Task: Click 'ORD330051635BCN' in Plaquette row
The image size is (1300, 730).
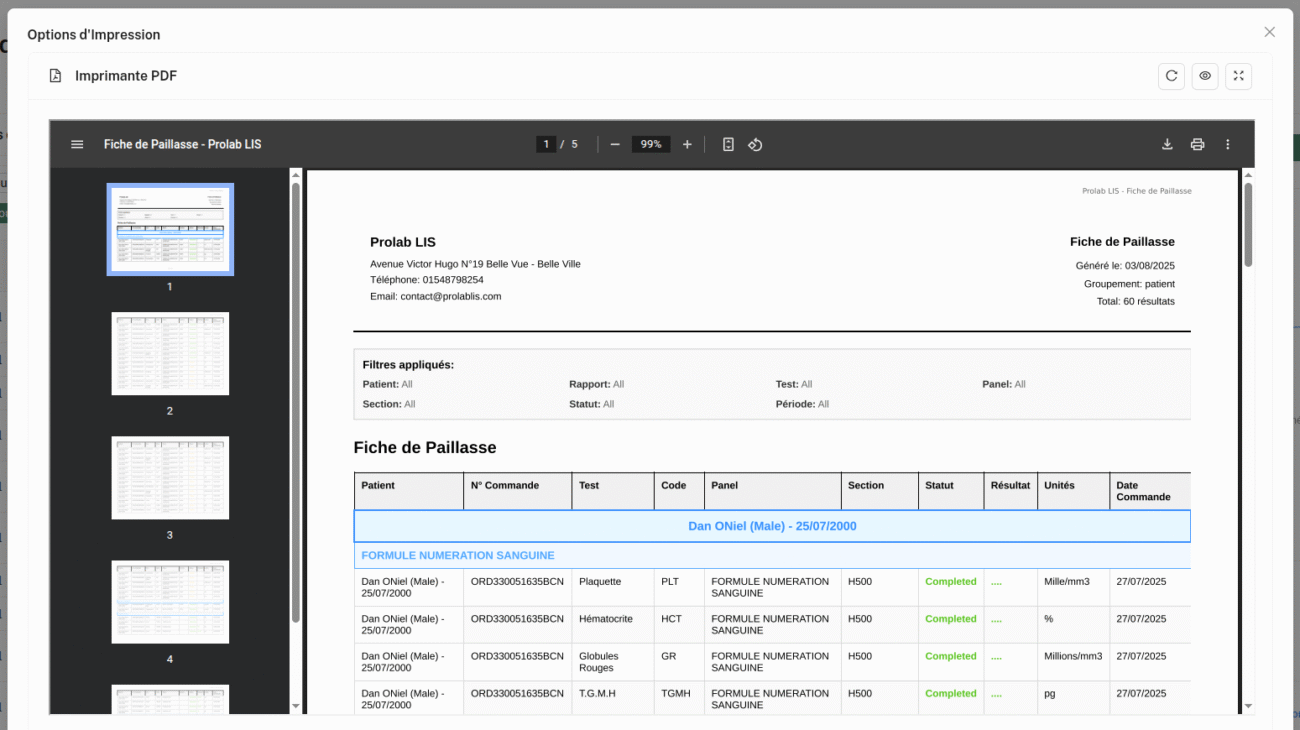Action: [517, 581]
